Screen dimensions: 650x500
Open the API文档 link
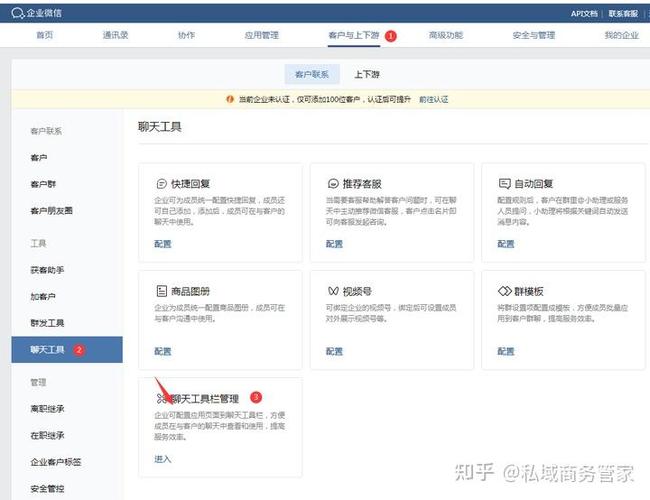pos(584,14)
